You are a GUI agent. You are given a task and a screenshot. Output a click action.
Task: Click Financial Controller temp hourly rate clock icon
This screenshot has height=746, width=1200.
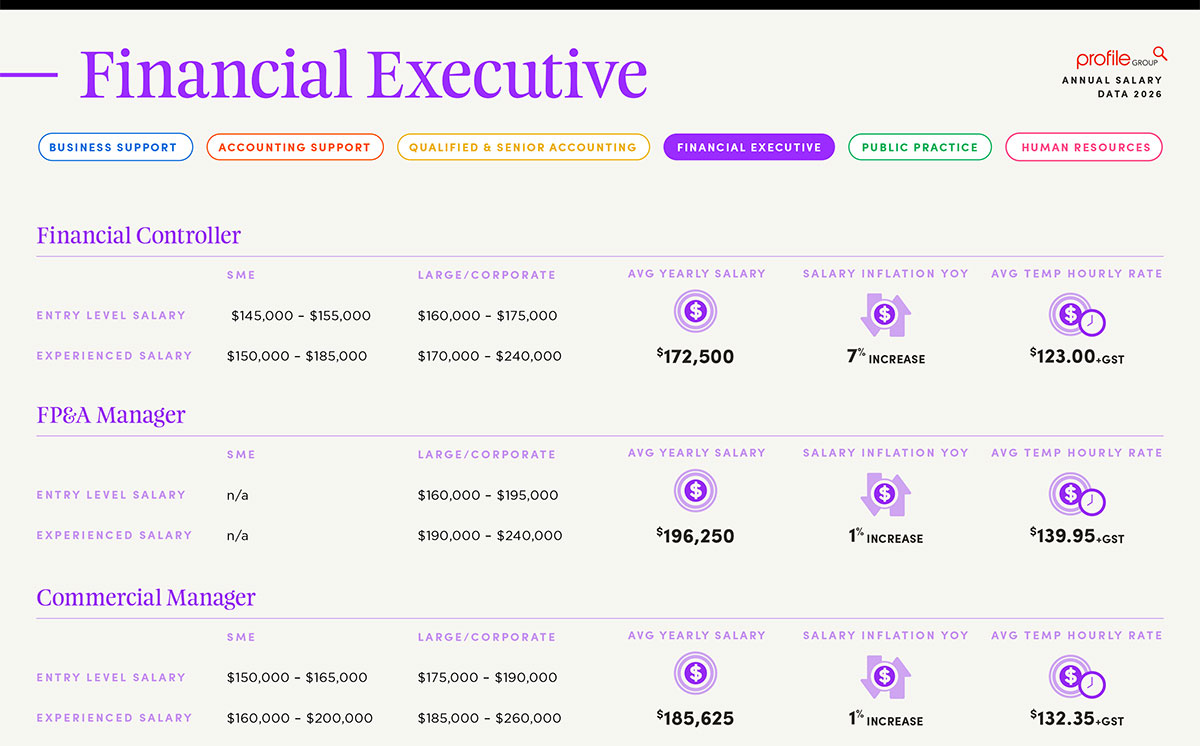point(1076,315)
